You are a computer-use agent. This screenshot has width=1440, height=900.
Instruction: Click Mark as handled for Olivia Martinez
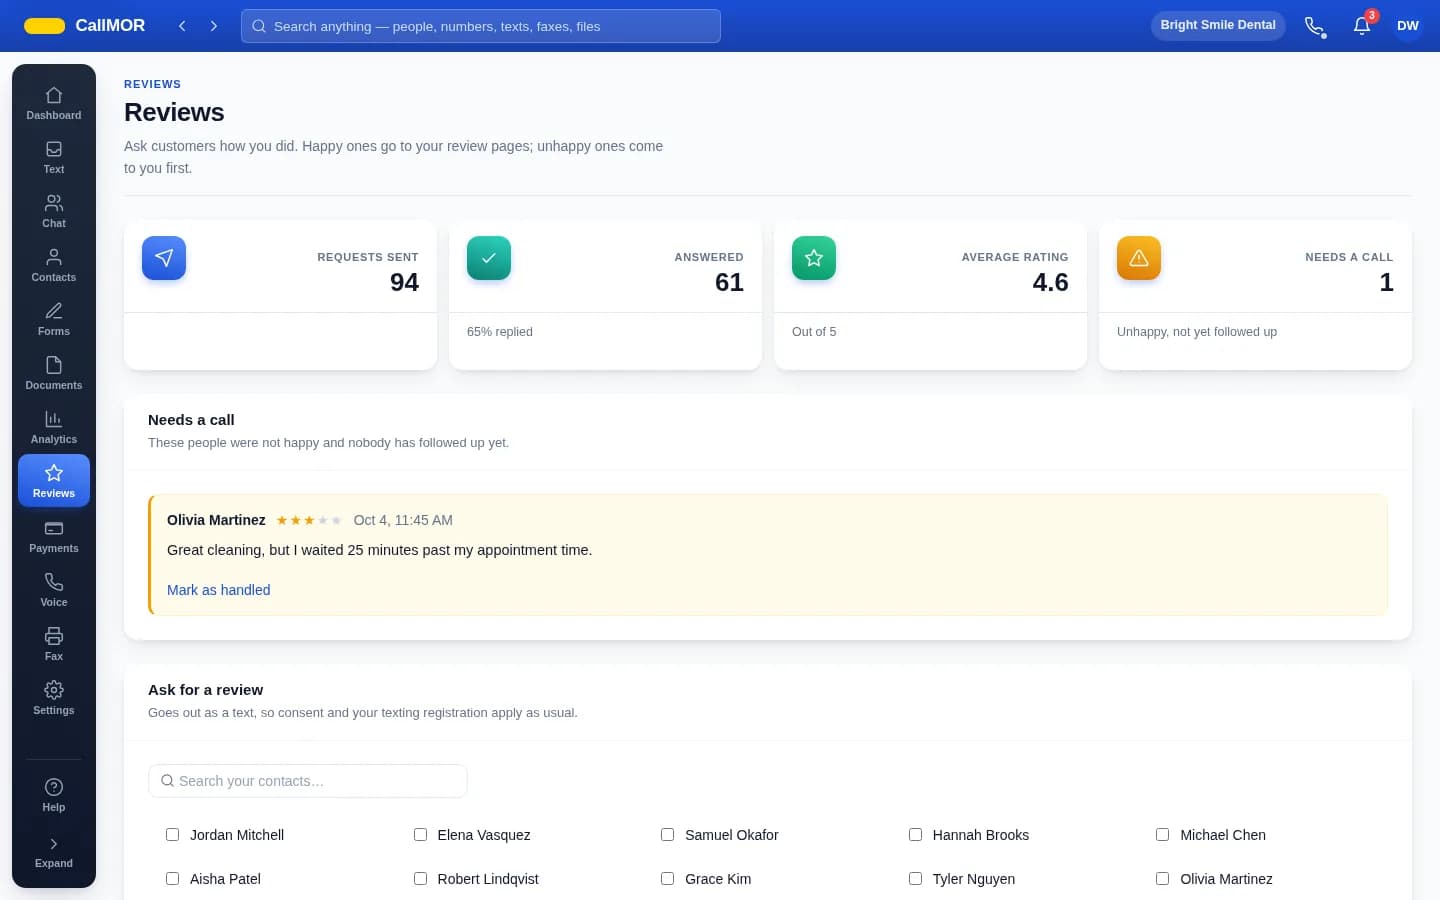218,590
